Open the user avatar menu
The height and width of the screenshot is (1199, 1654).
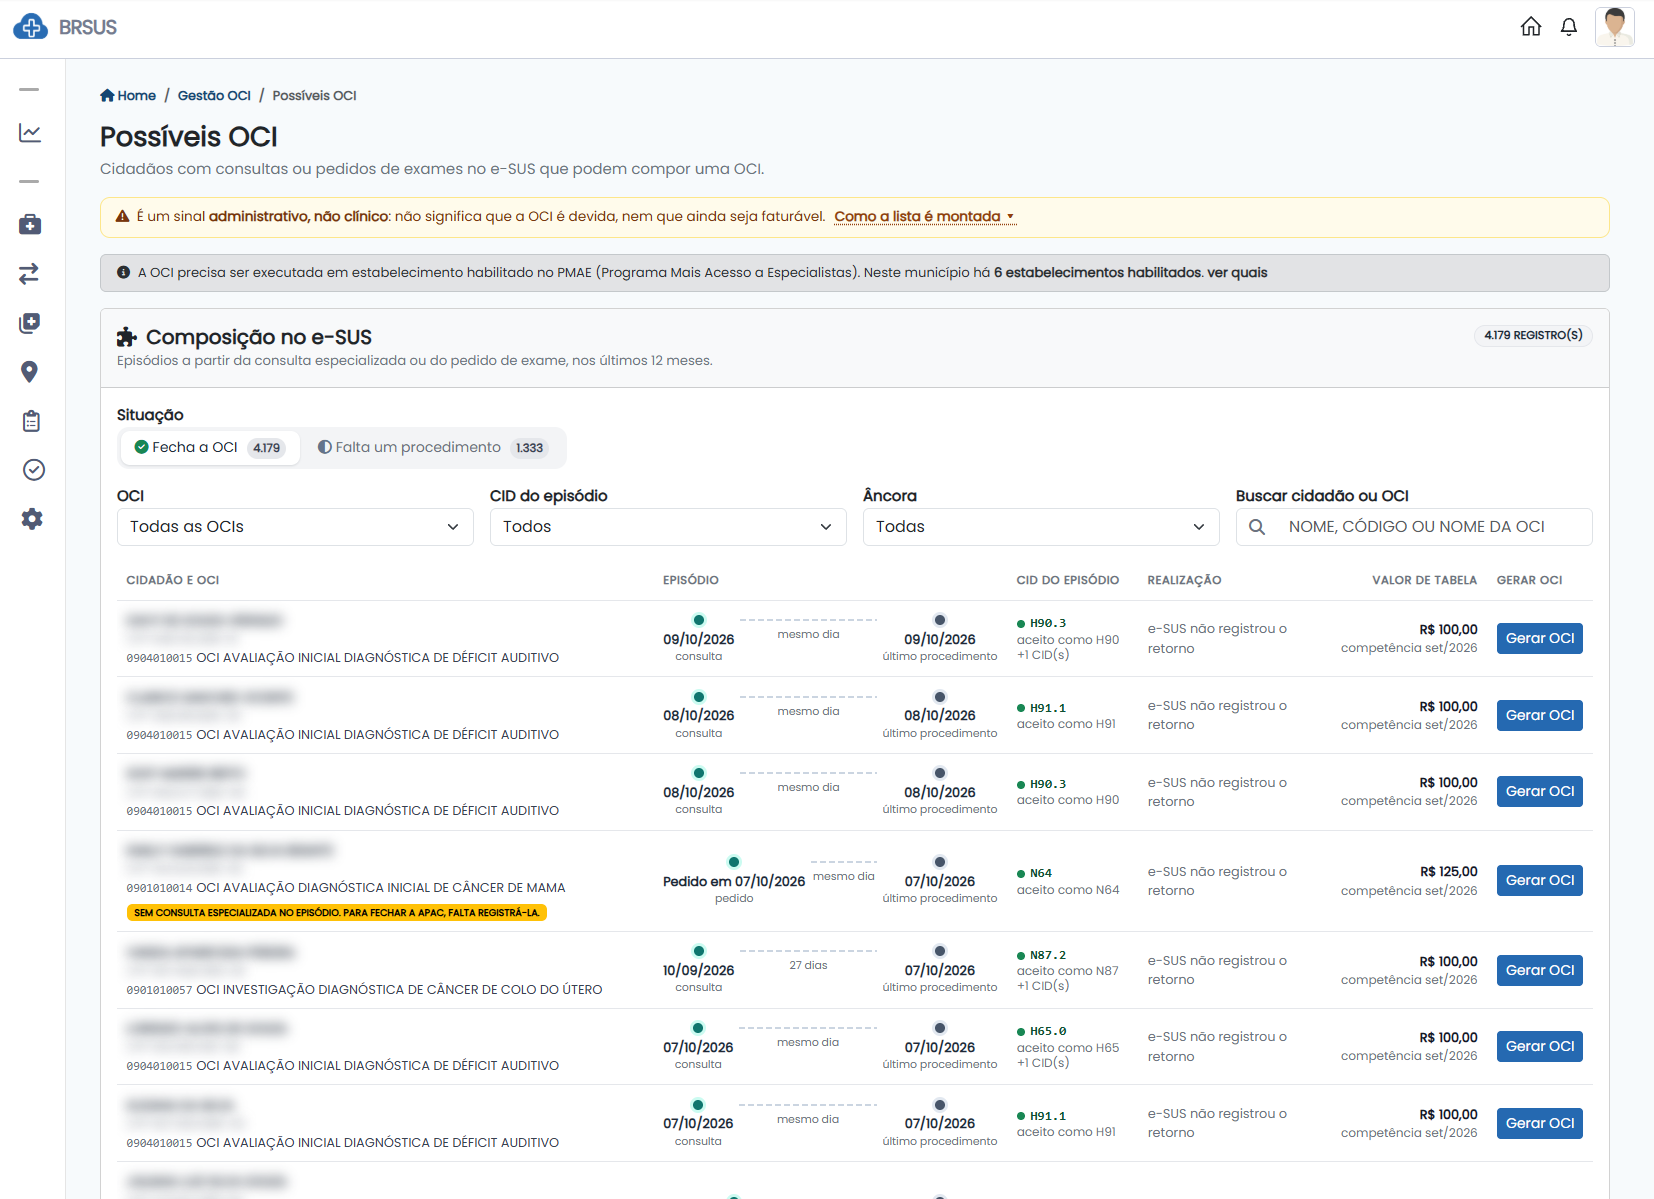point(1614,27)
